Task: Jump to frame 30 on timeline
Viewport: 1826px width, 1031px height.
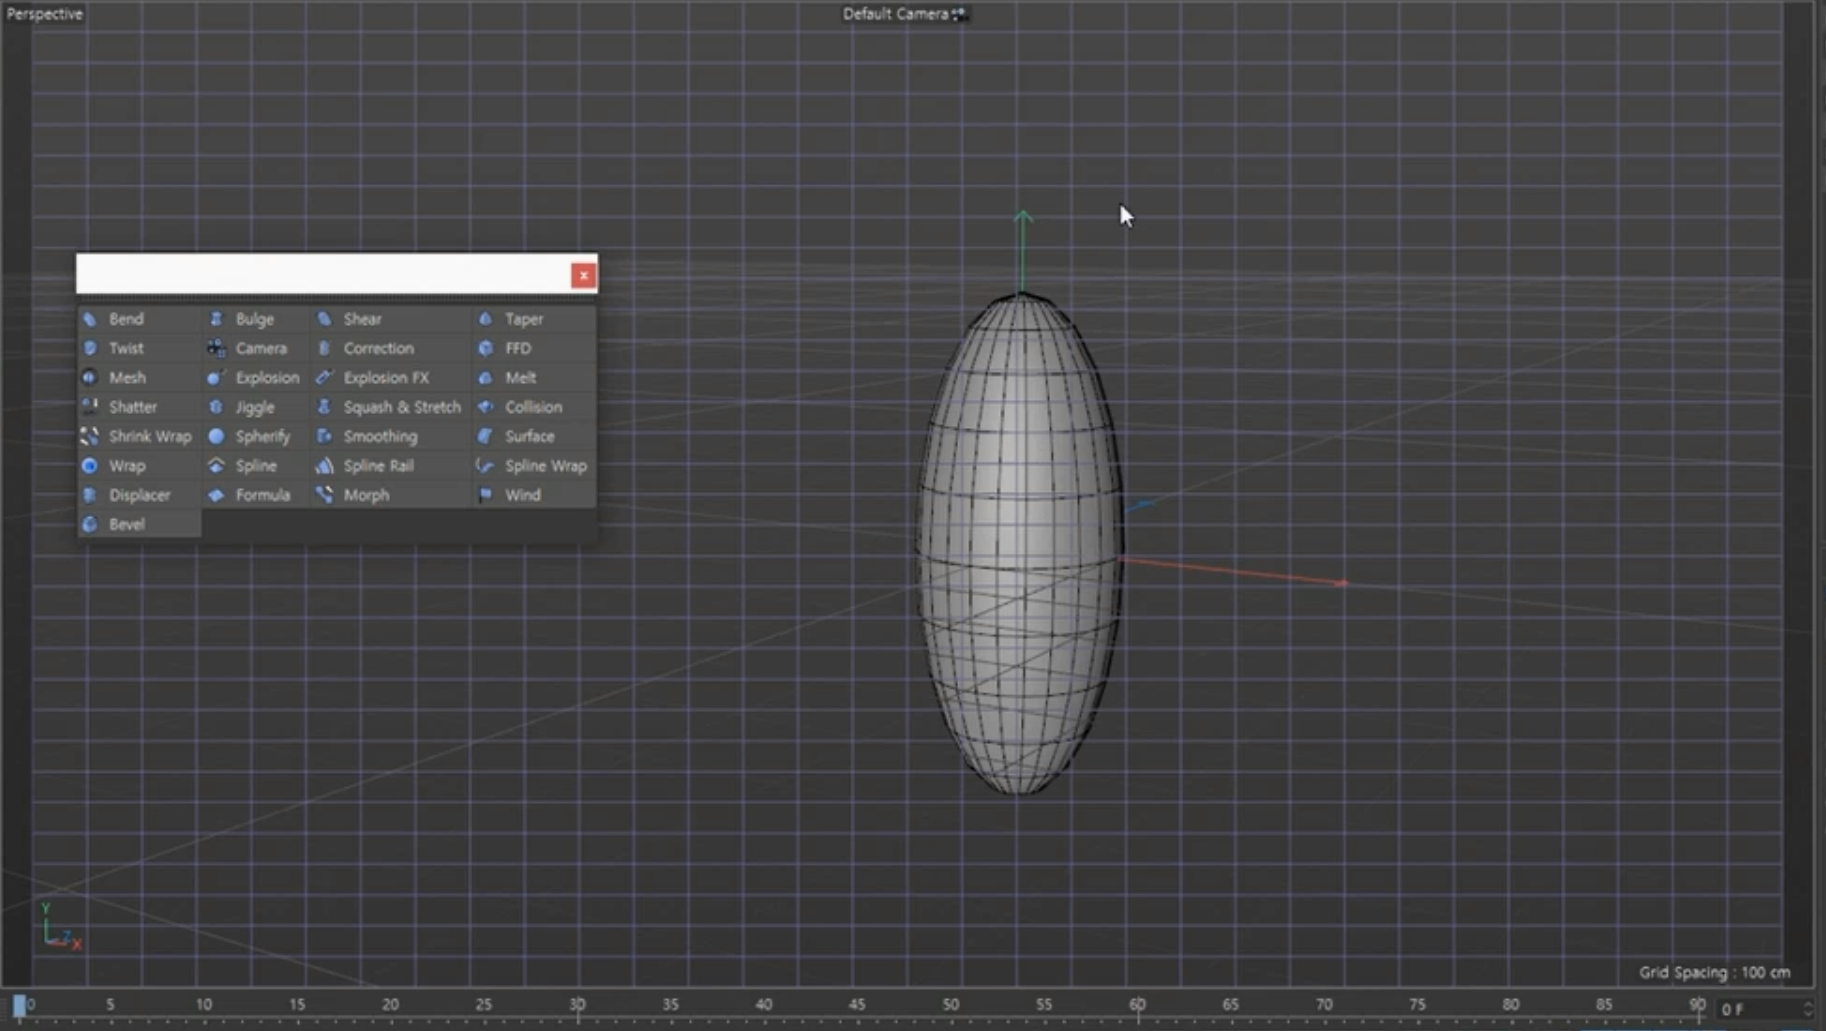Action: (577, 1005)
